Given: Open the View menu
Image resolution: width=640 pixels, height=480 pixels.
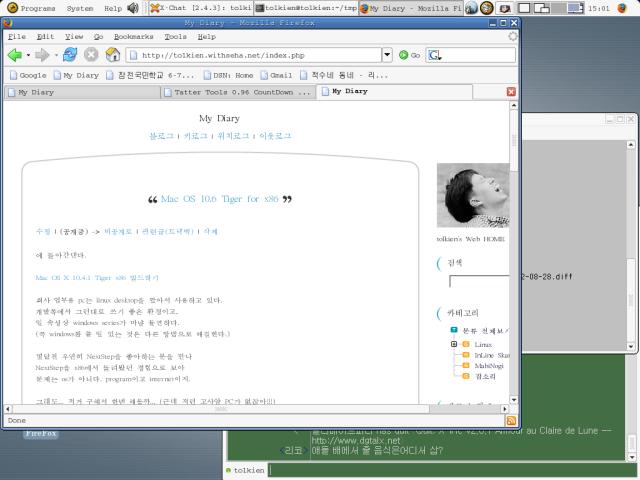Looking at the screenshot, I should (x=74, y=37).
